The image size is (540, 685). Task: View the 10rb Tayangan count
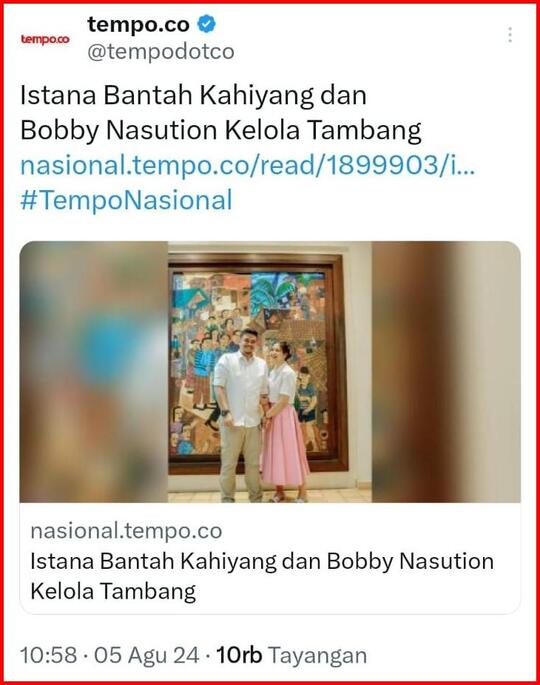[291, 656]
